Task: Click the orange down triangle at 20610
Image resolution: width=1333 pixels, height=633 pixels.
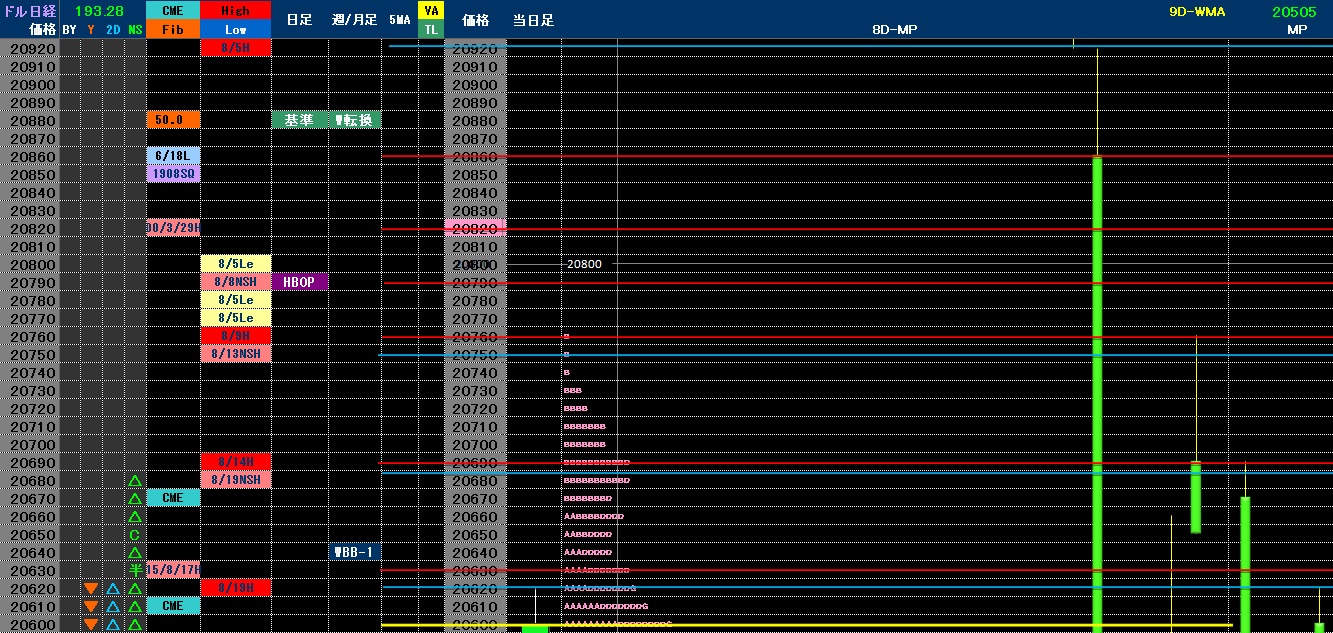Action: point(91,607)
